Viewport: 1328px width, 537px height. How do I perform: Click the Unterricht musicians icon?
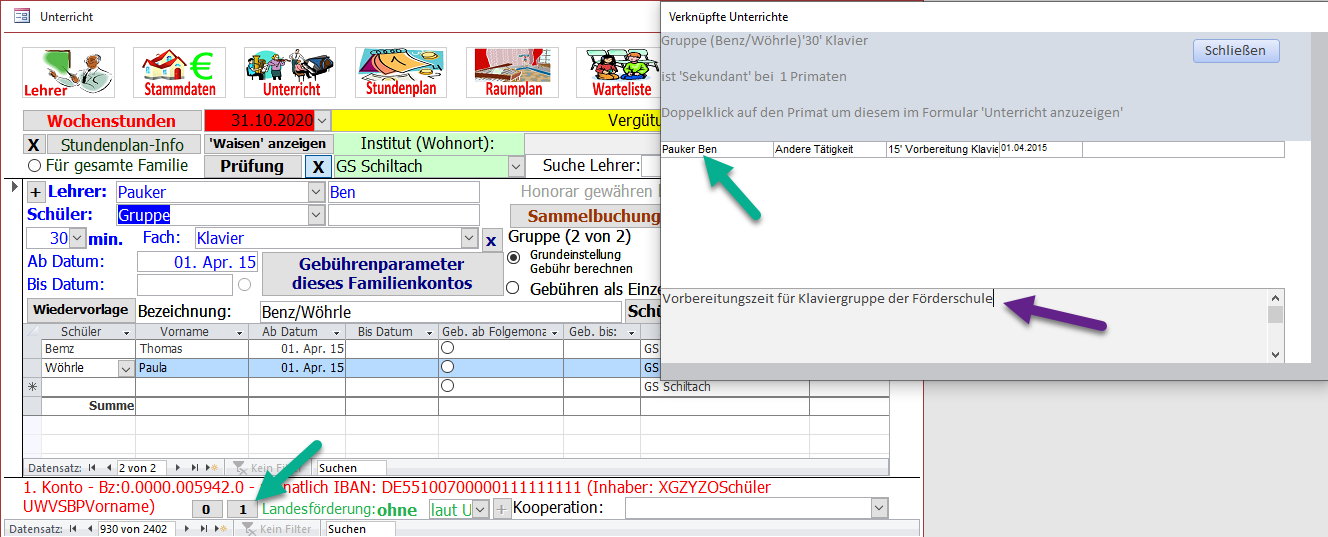[290, 73]
